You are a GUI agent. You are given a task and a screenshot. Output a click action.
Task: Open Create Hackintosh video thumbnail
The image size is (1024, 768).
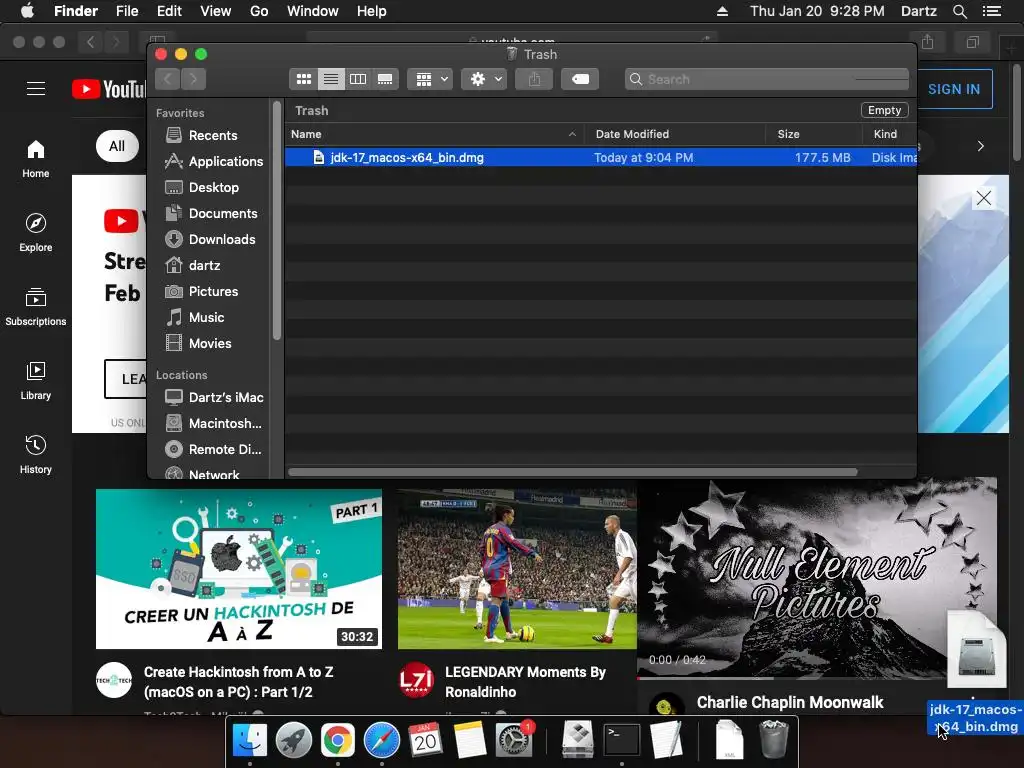tap(238, 569)
